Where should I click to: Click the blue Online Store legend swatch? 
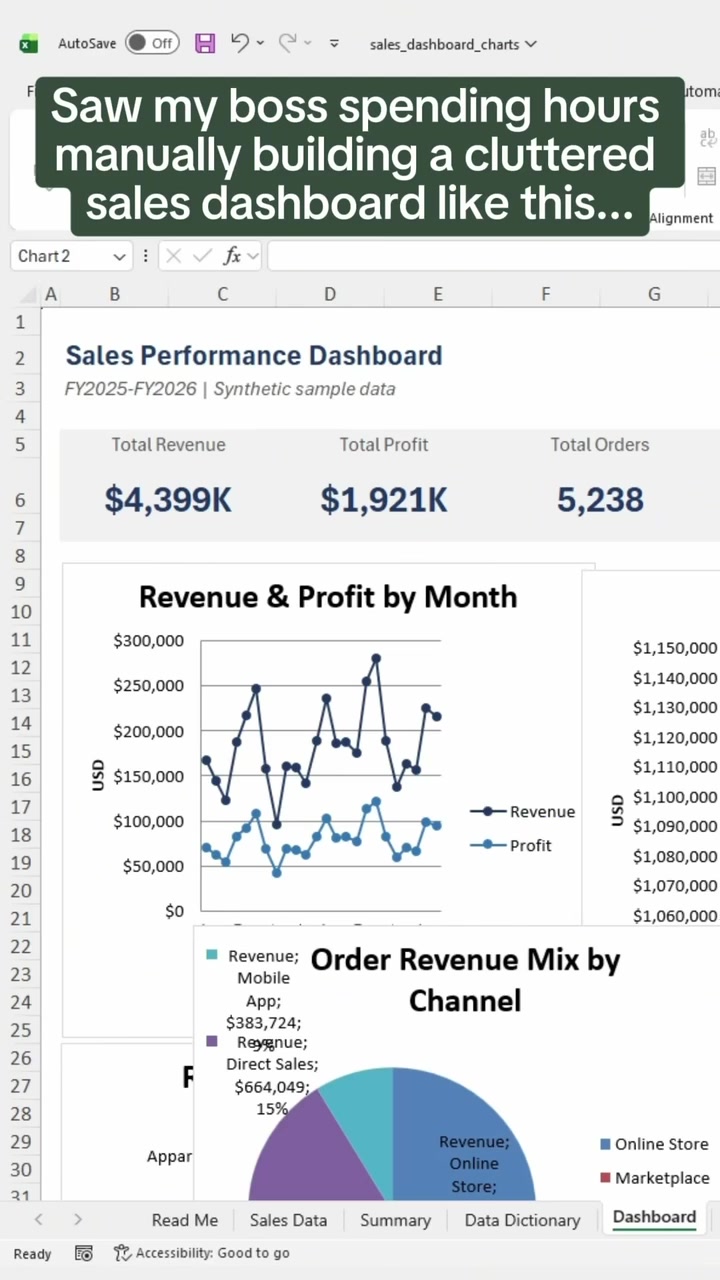click(605, 1145)
